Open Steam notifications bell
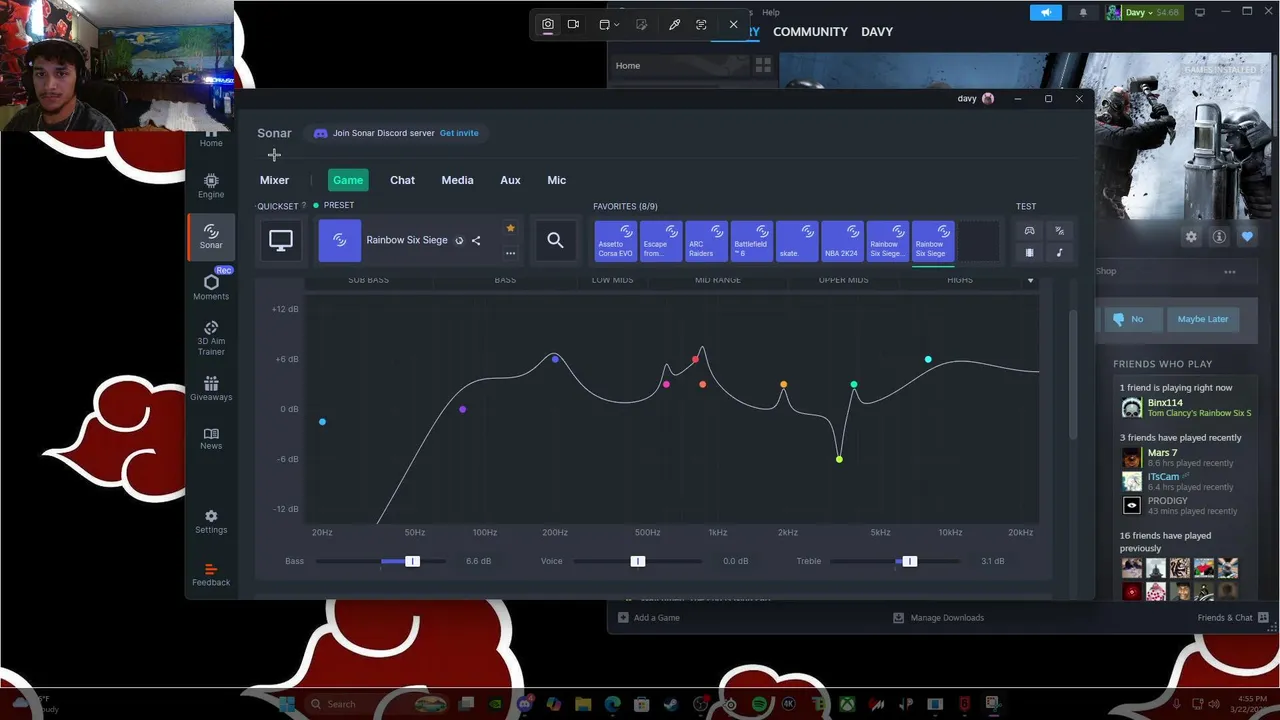 (1083, 12)
